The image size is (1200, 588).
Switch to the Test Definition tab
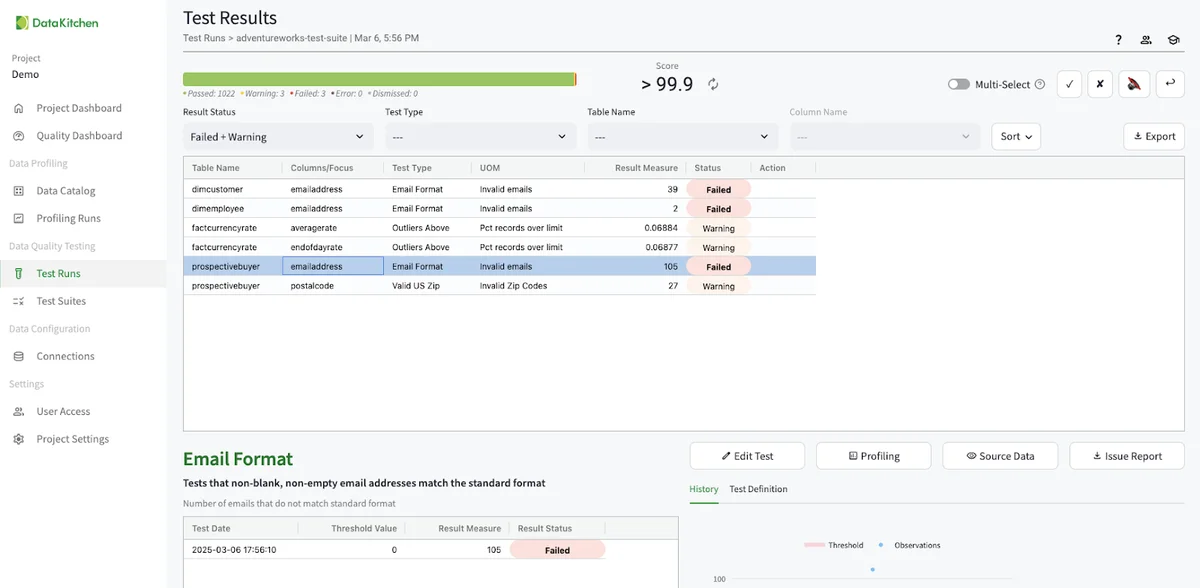pos(758,489)
